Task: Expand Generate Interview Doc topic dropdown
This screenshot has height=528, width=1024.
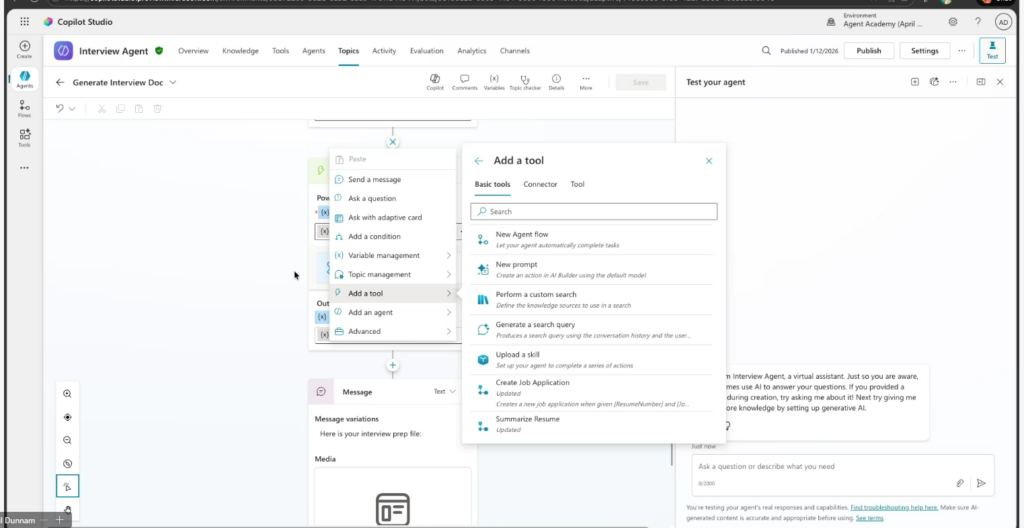Action: click(x=173, y=82)
